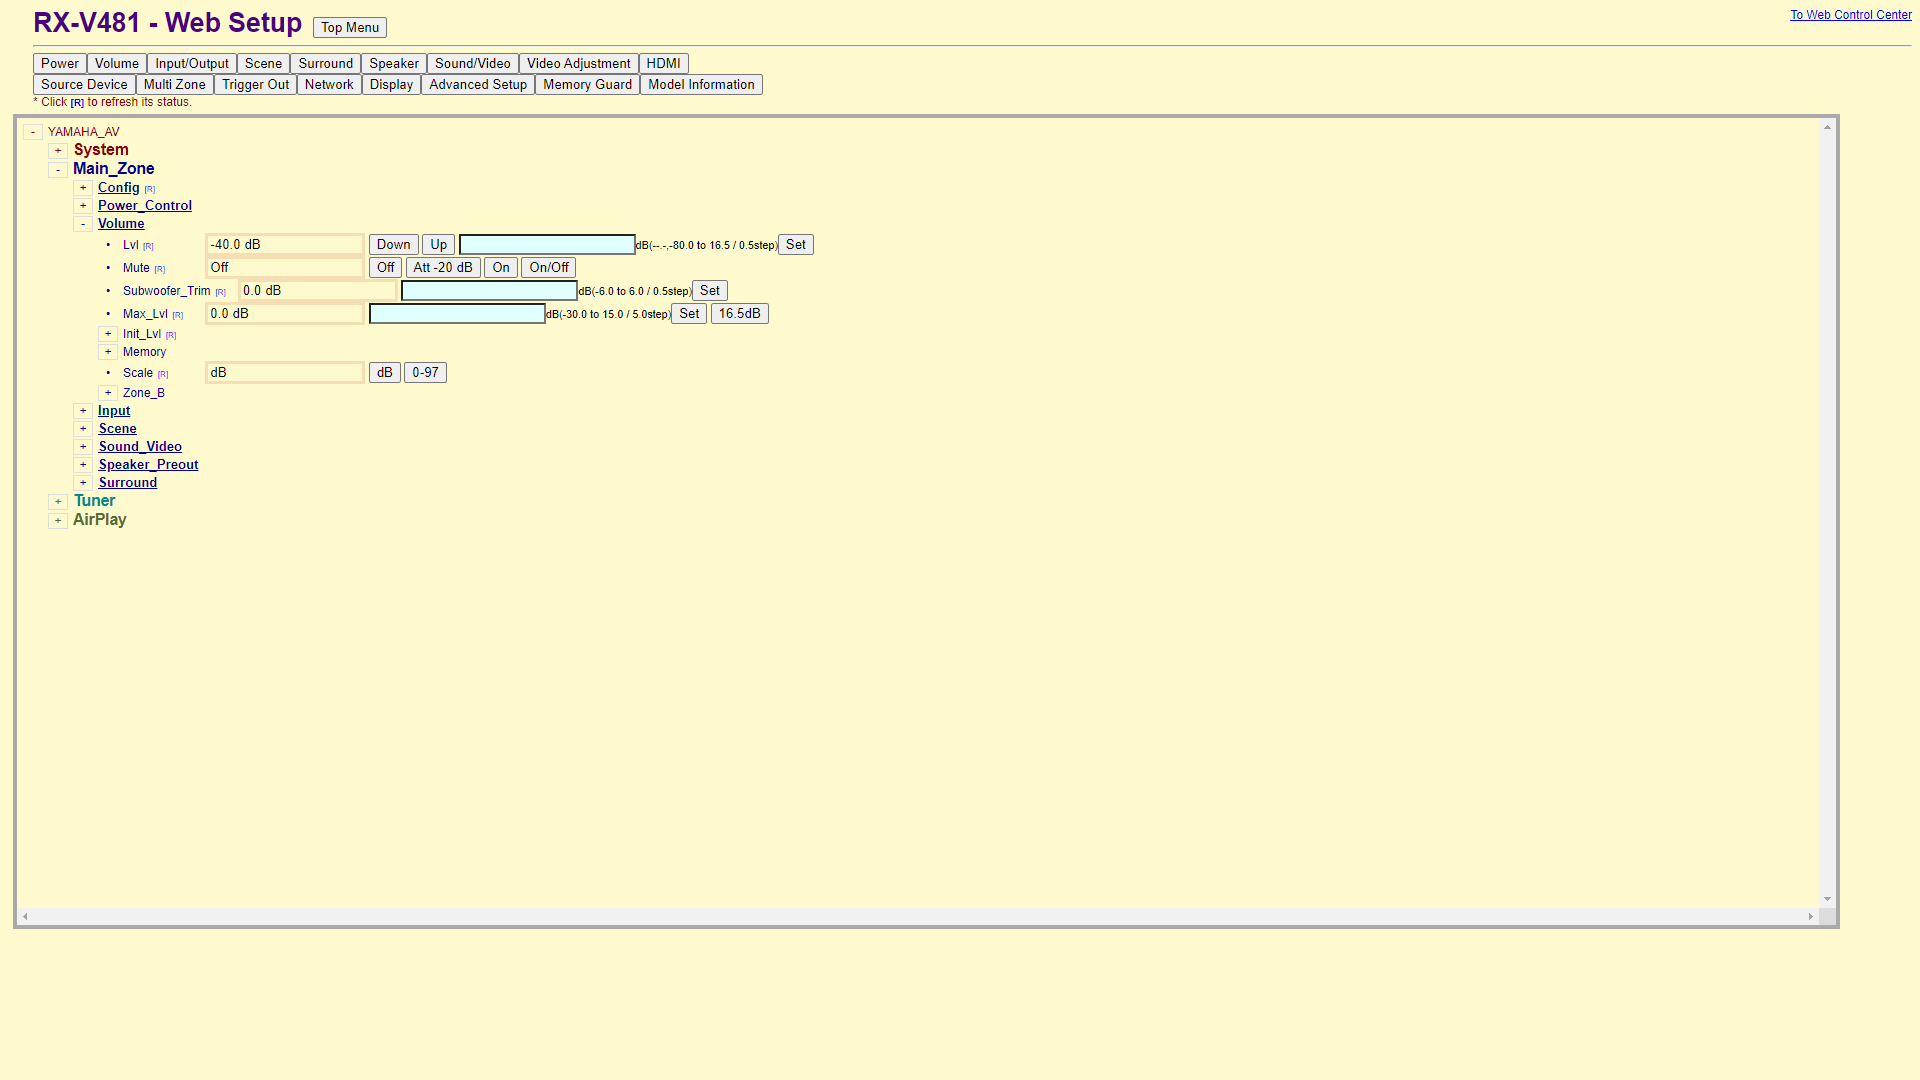Open the Display tab

[391, 85]
